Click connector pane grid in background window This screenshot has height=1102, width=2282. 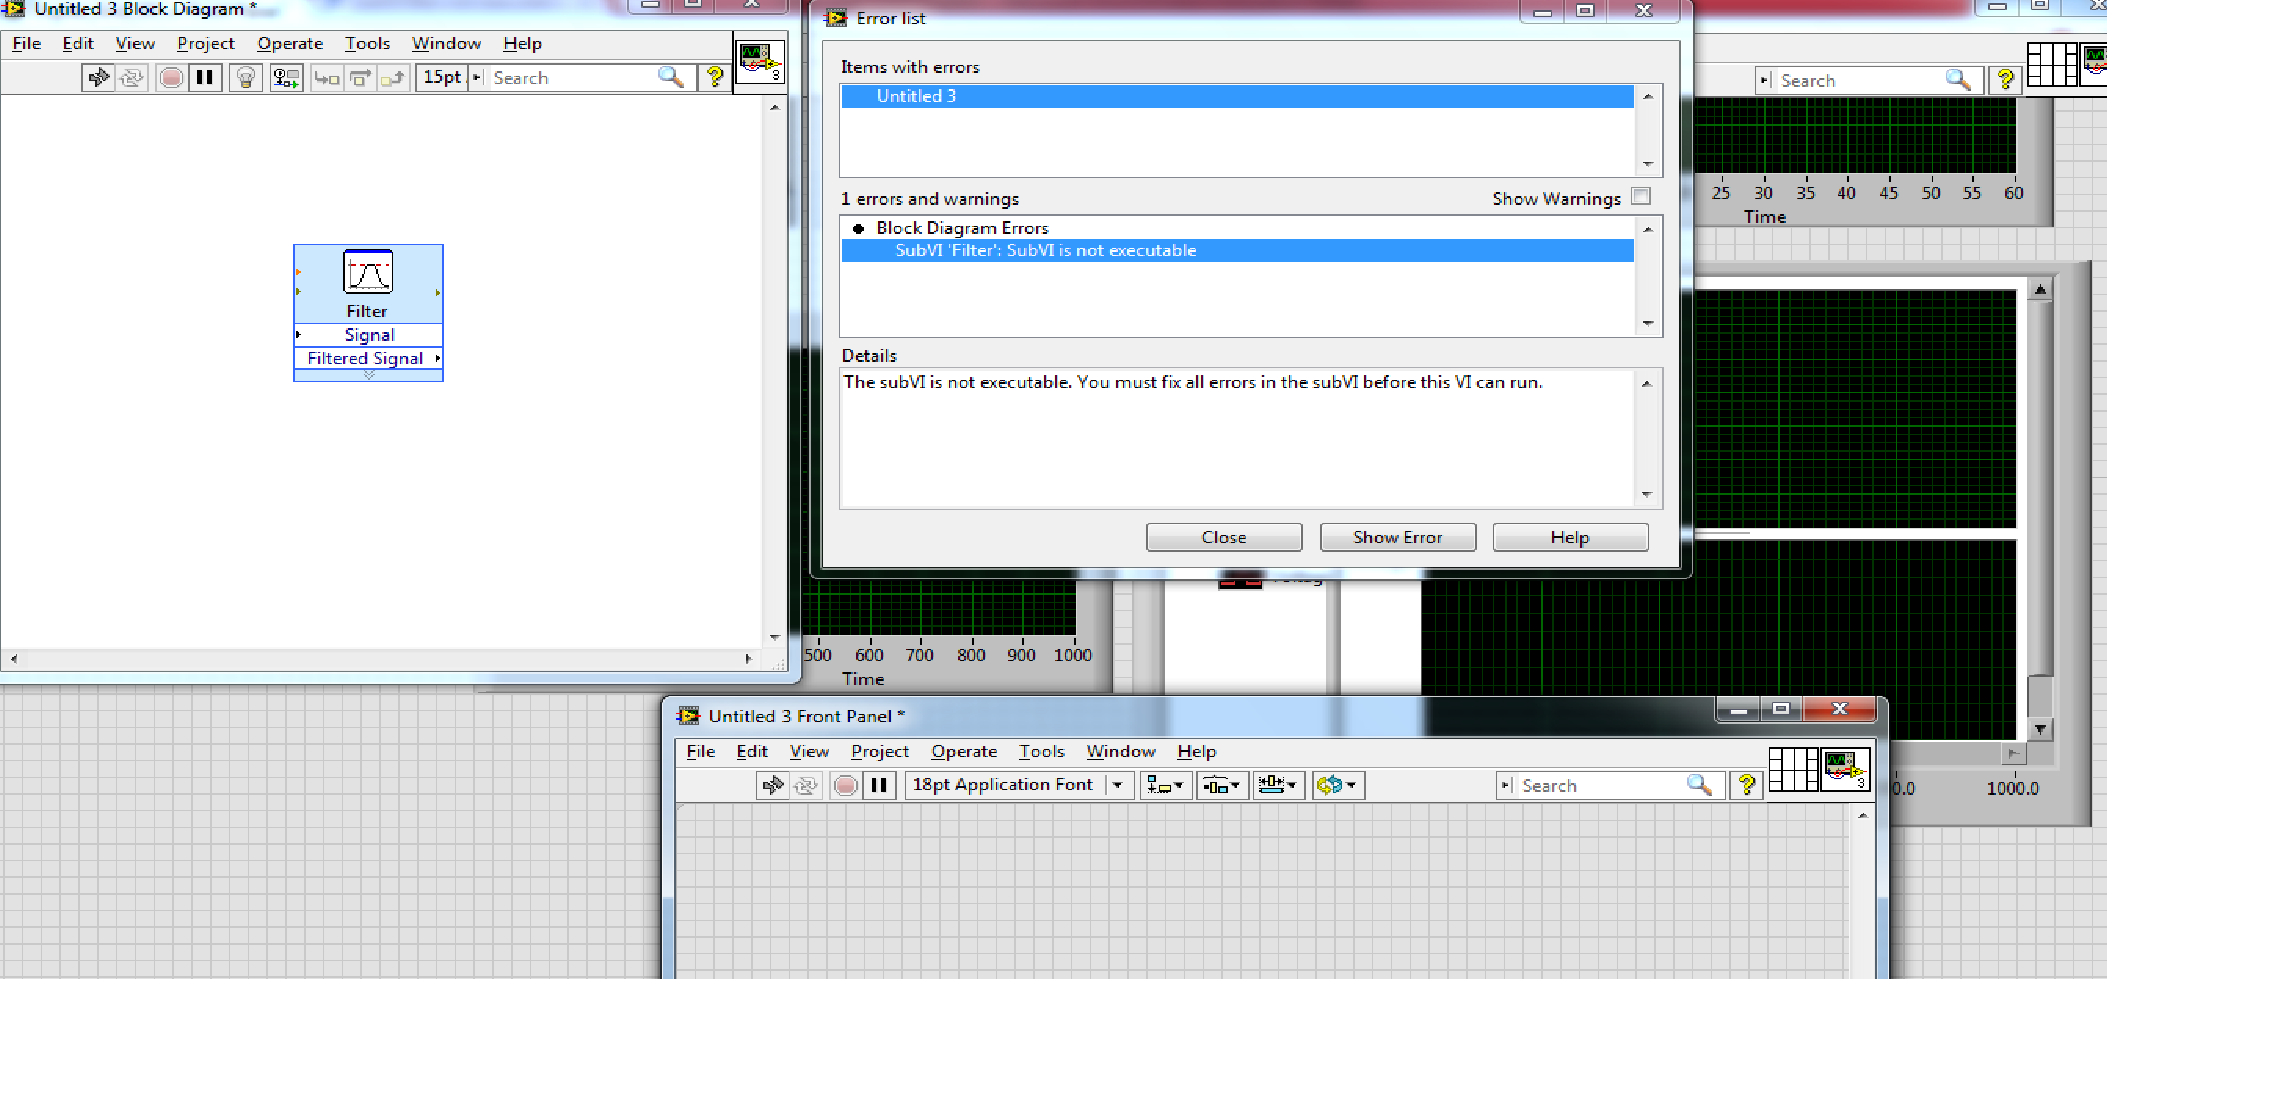pos(2052,65)
